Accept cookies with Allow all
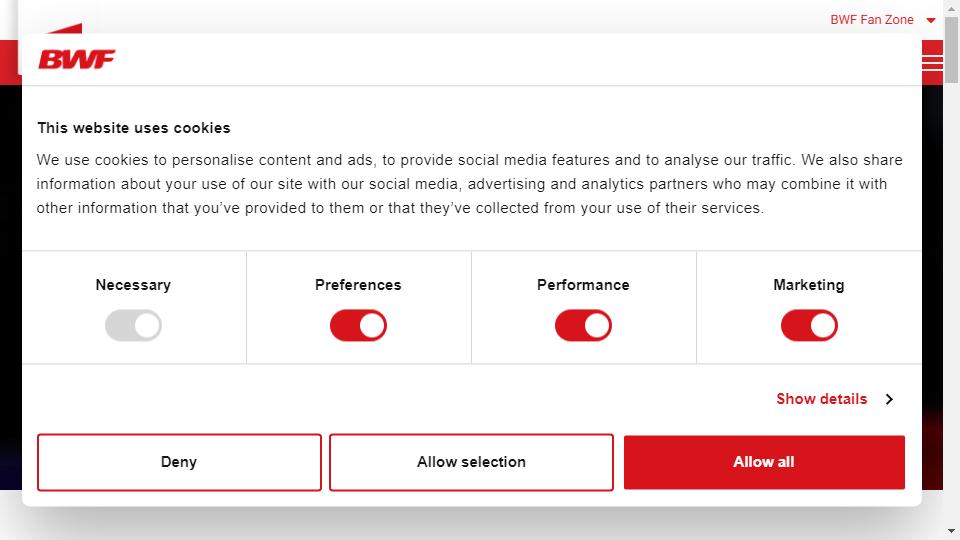Screen dimensions: 960x540 764,462
